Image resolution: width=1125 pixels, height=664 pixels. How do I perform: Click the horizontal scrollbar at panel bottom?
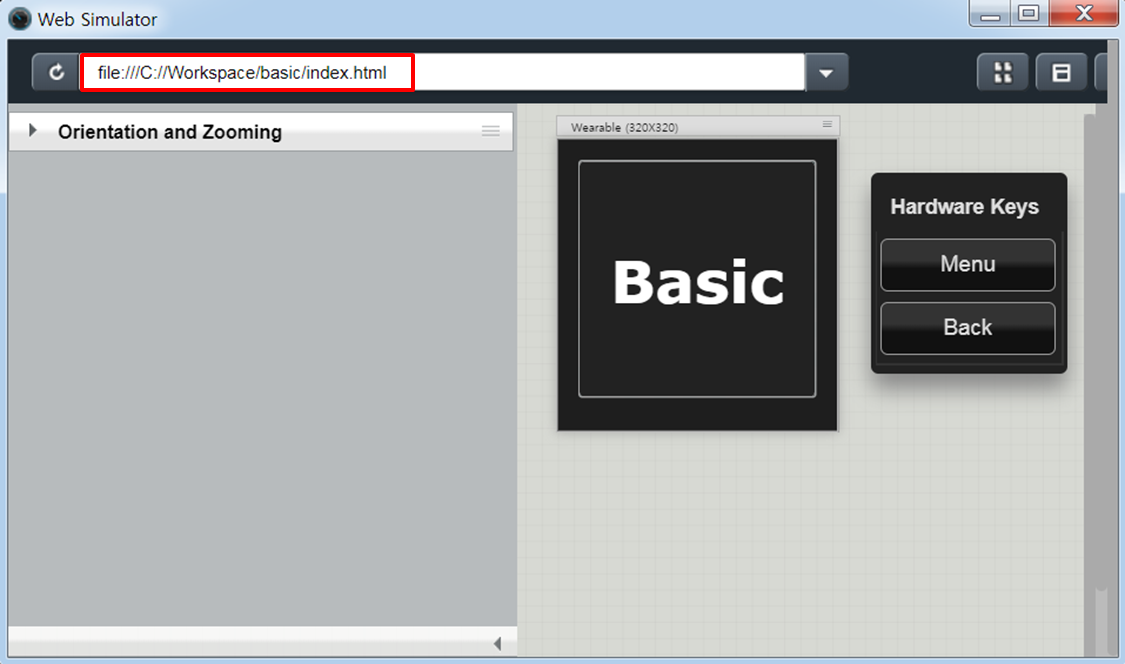click(250, 643)
